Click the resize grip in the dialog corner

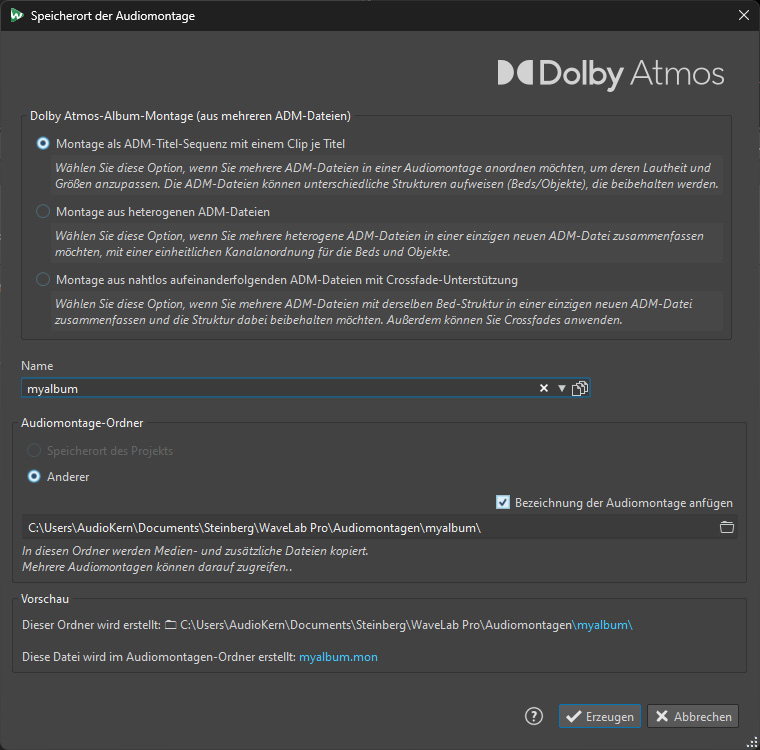pos(752,742)
